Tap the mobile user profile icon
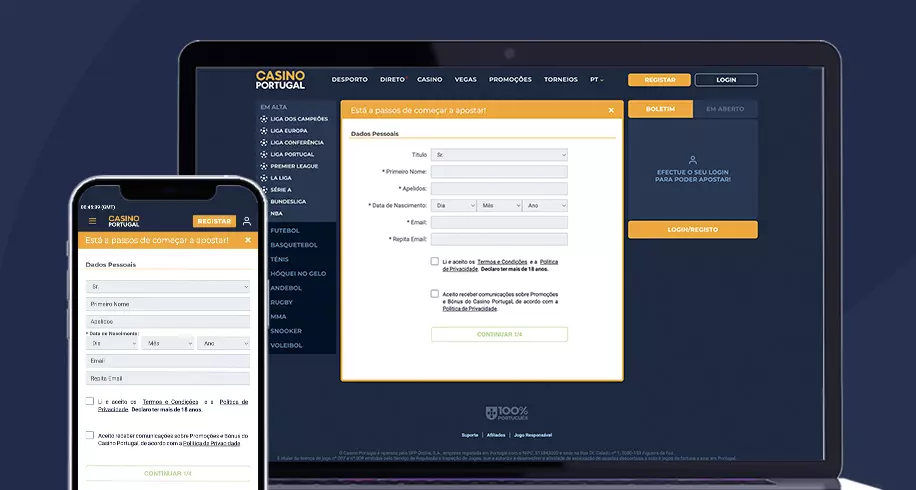916x490 pixels. [247, 221]
